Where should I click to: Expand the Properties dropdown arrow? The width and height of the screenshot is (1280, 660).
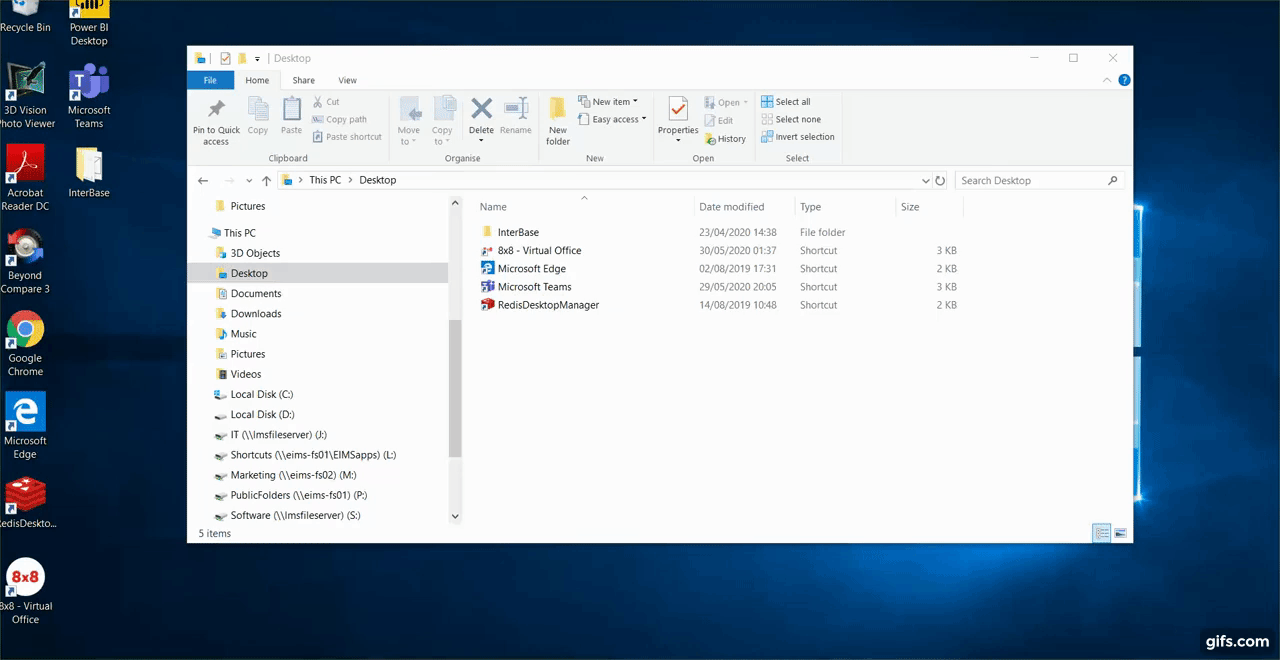pos(678,141)
